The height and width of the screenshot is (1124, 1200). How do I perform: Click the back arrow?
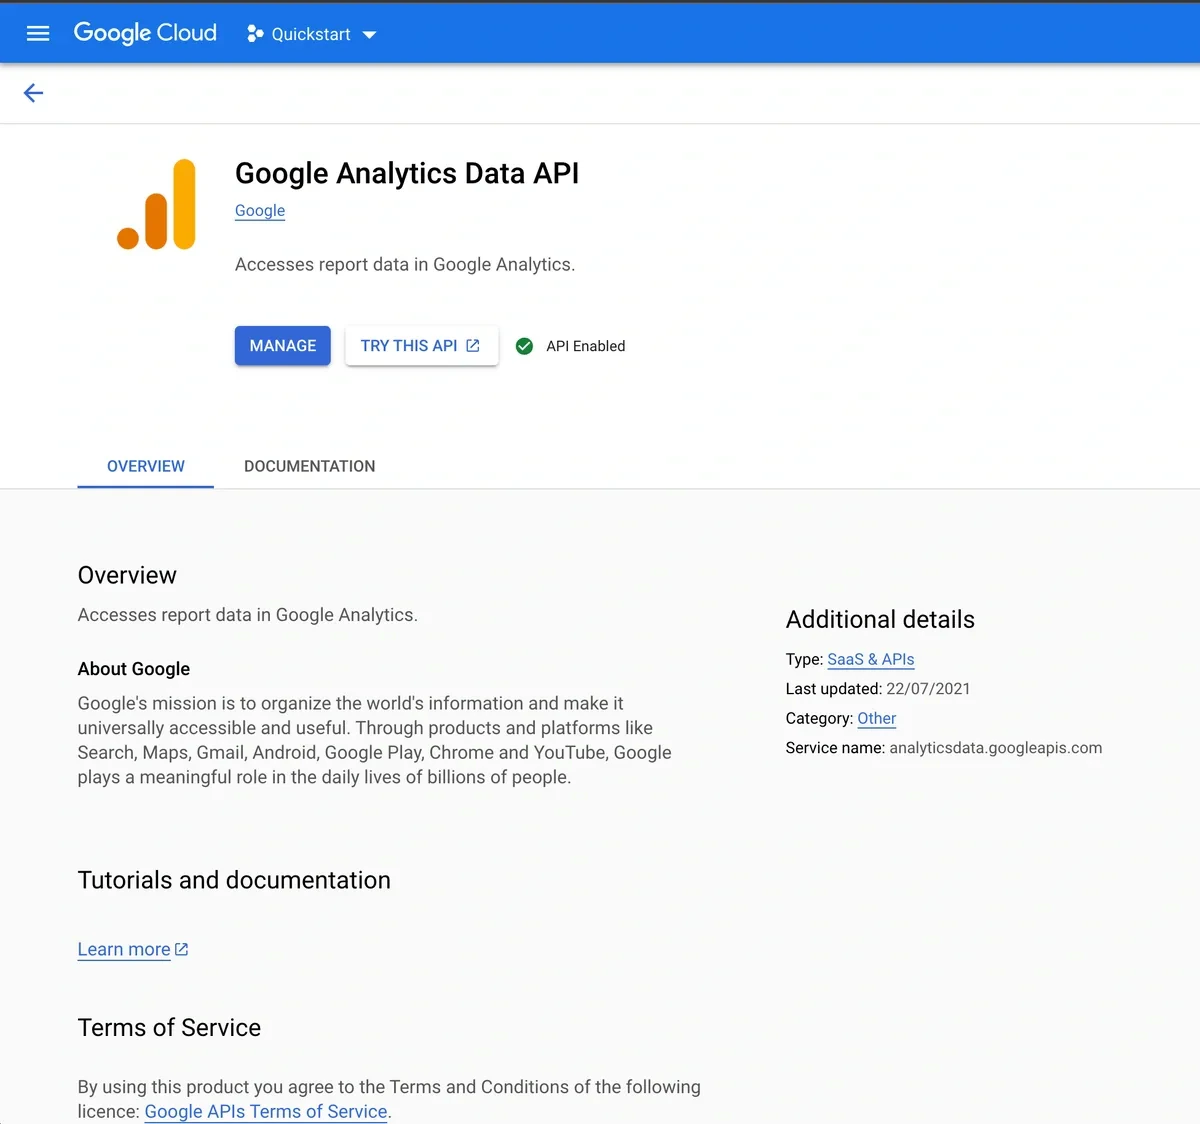33,92
